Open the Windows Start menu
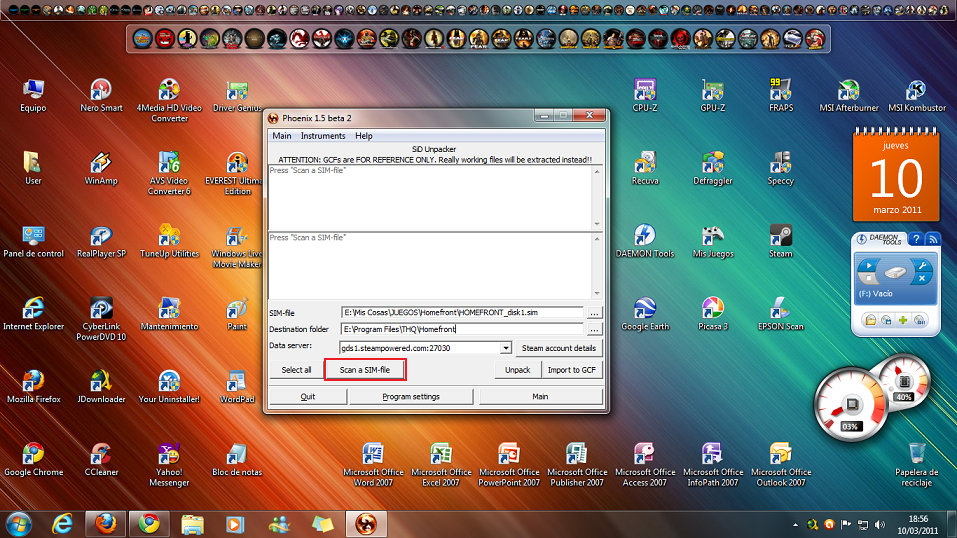Viewport: 957px width, 538px height. [x=19, y=524]
